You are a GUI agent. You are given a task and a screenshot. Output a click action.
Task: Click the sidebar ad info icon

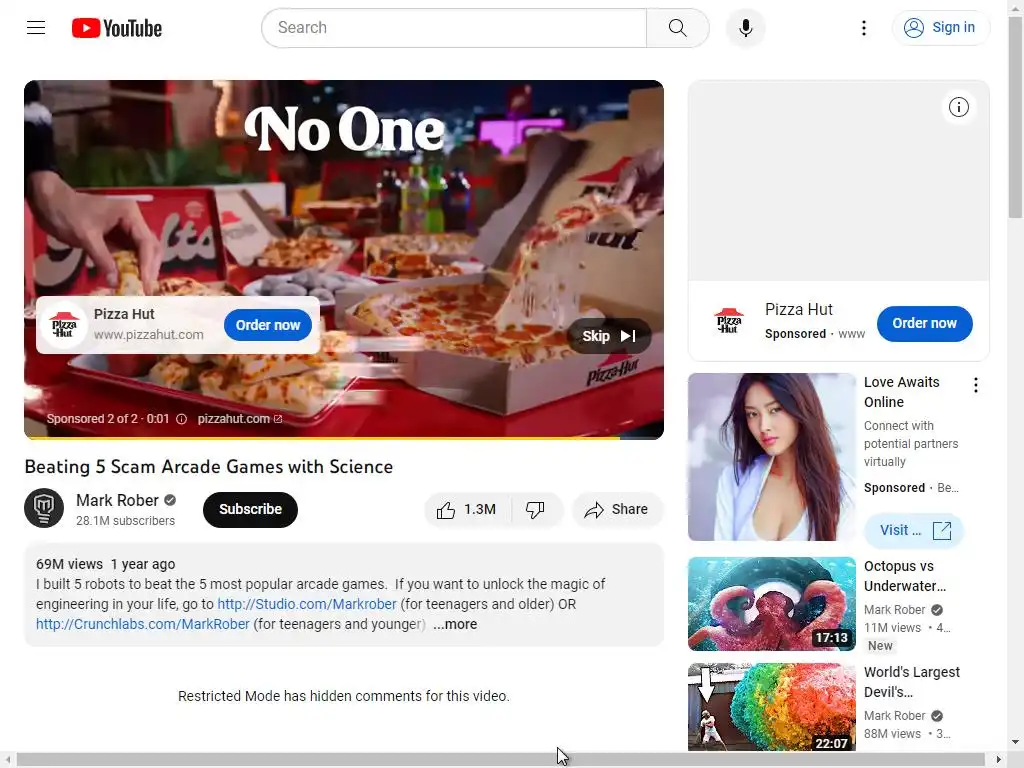[959, 107]
